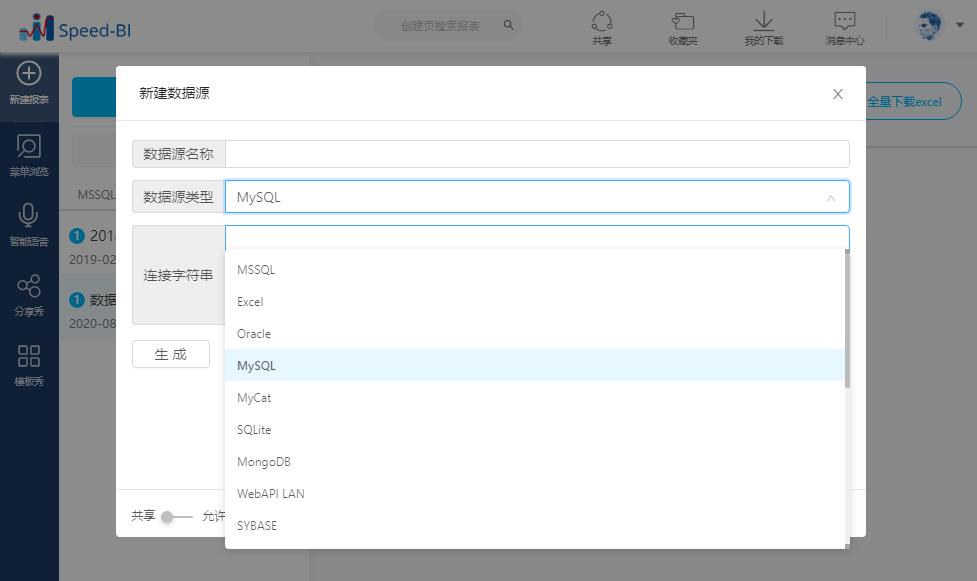This screenshot has height=581, width=977.
Task: Click the 共享 icon in top bar
Action: [x=601, y=22]
